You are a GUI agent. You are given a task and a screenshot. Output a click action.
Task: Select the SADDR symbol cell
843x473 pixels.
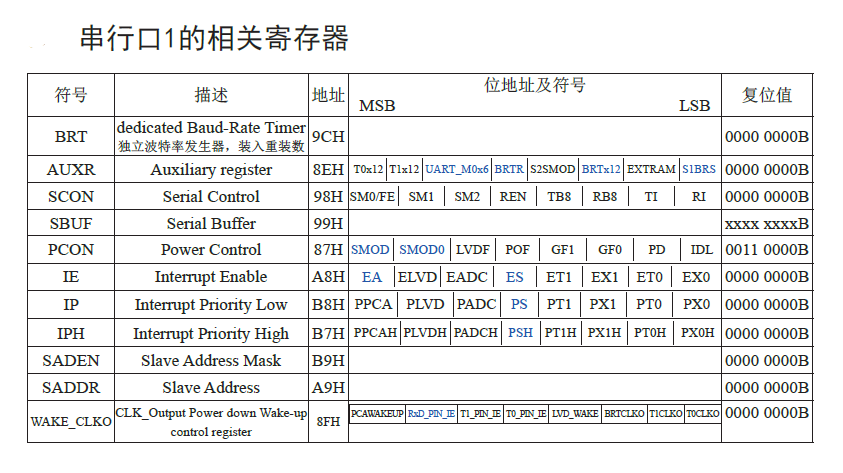(70, 388)
